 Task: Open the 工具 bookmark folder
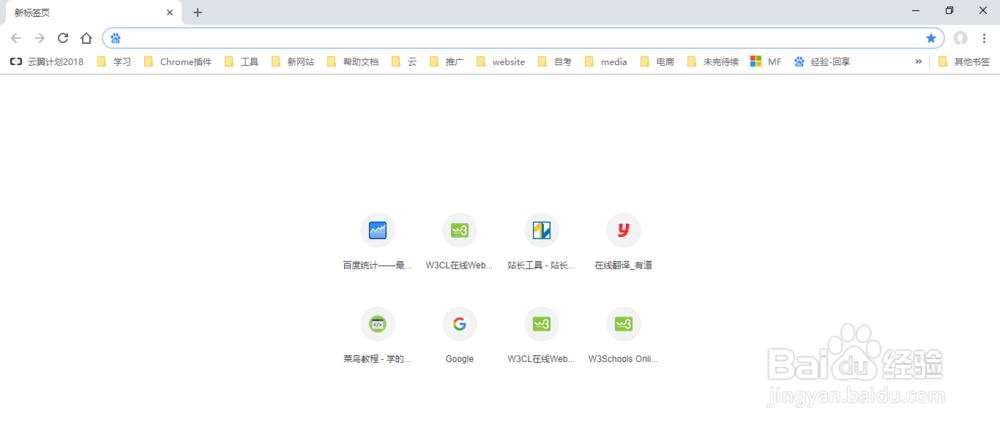click(242, 62)
